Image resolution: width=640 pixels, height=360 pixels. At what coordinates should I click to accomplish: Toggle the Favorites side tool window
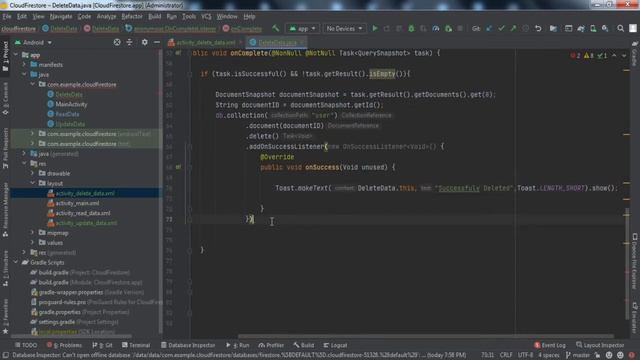click(x=5, y=316)
